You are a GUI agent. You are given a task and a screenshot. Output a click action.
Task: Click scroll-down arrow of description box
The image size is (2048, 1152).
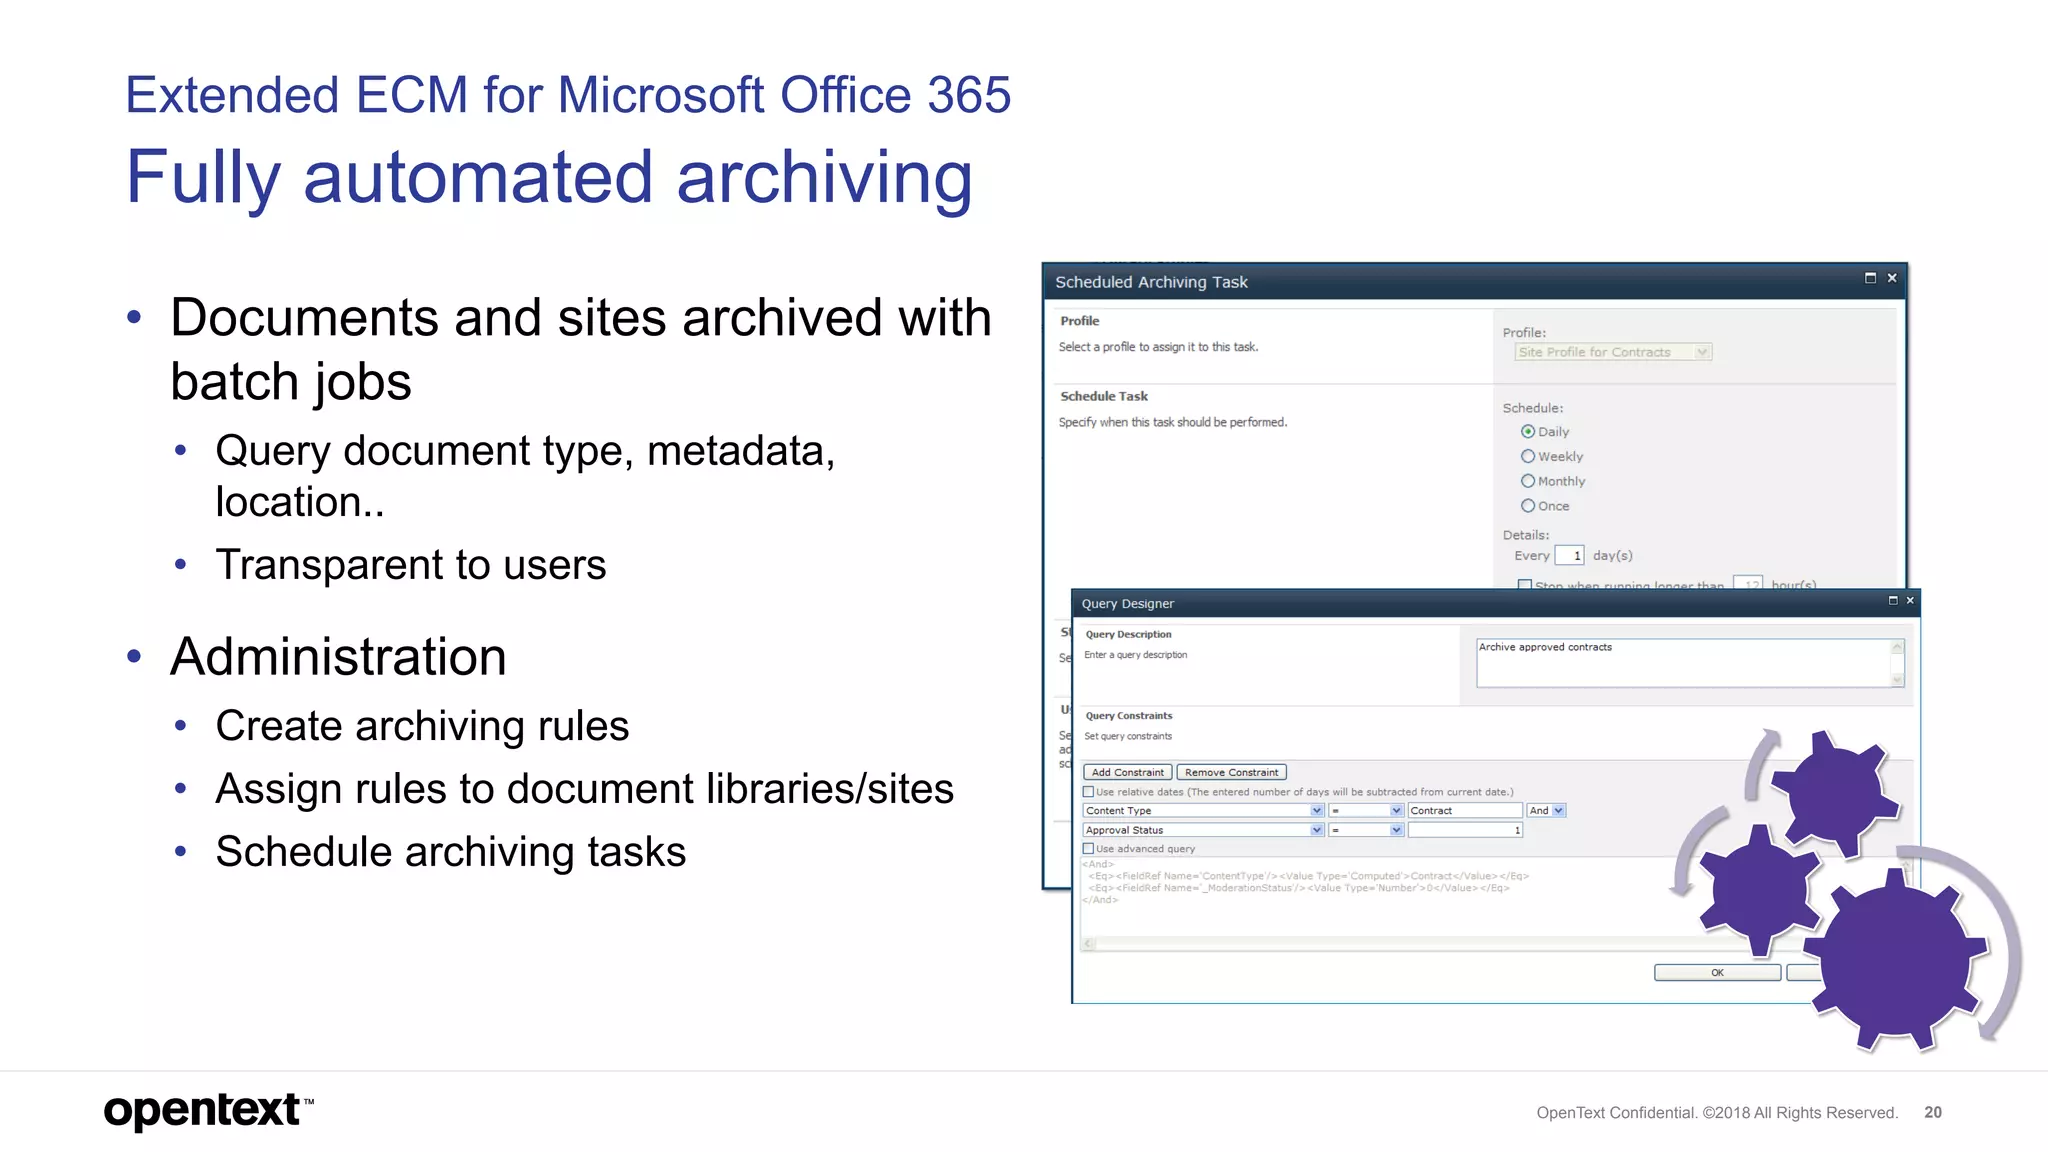[1897, 680]
